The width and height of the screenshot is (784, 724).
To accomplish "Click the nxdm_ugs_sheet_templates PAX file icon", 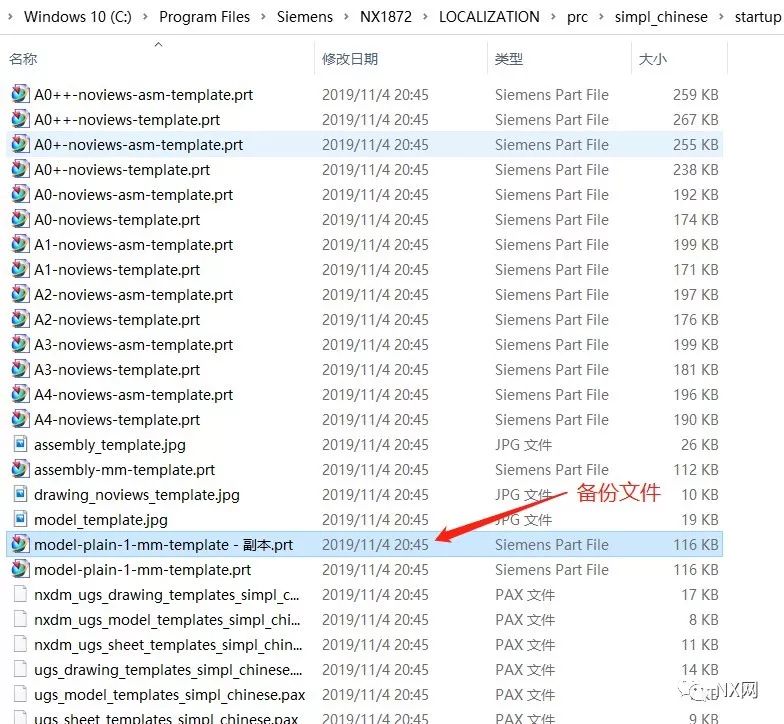I will coord(20,644).
